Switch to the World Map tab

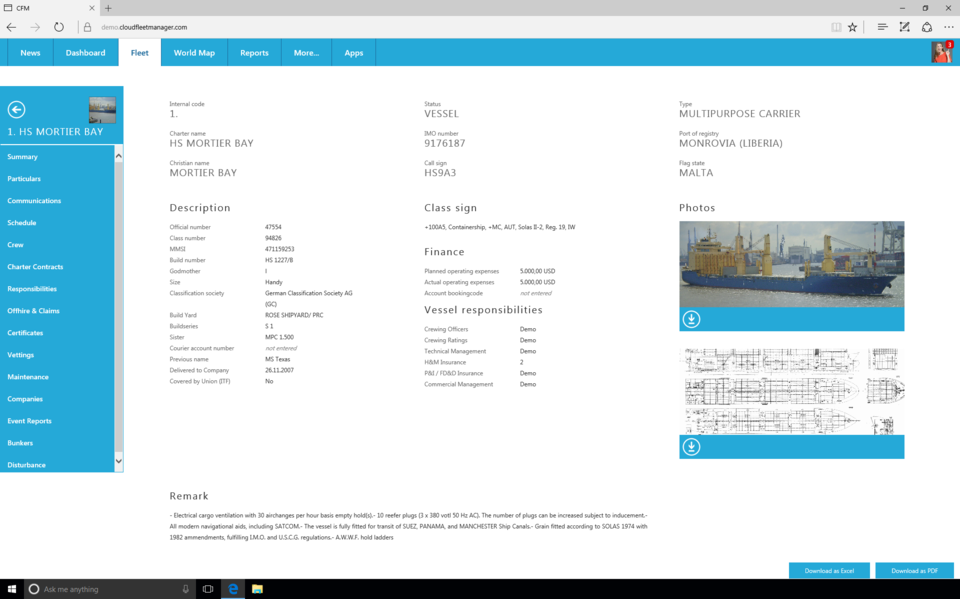tap(194, 53)
